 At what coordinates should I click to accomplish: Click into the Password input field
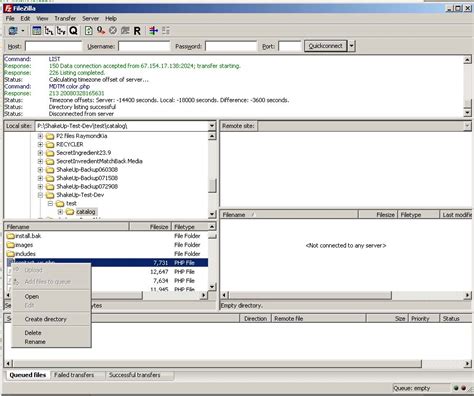click(x=231, y=46)
